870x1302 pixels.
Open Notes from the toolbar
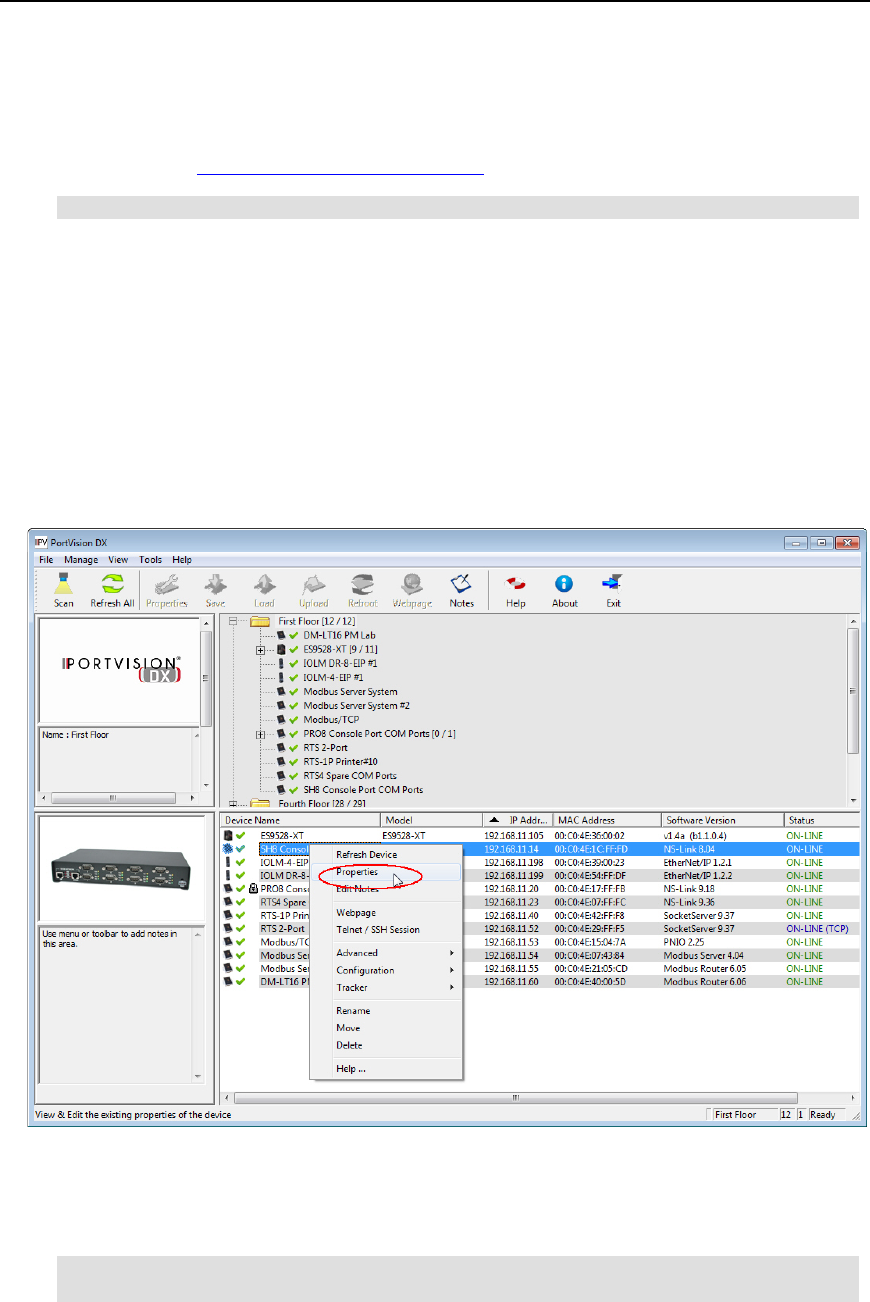pos(461,584)
